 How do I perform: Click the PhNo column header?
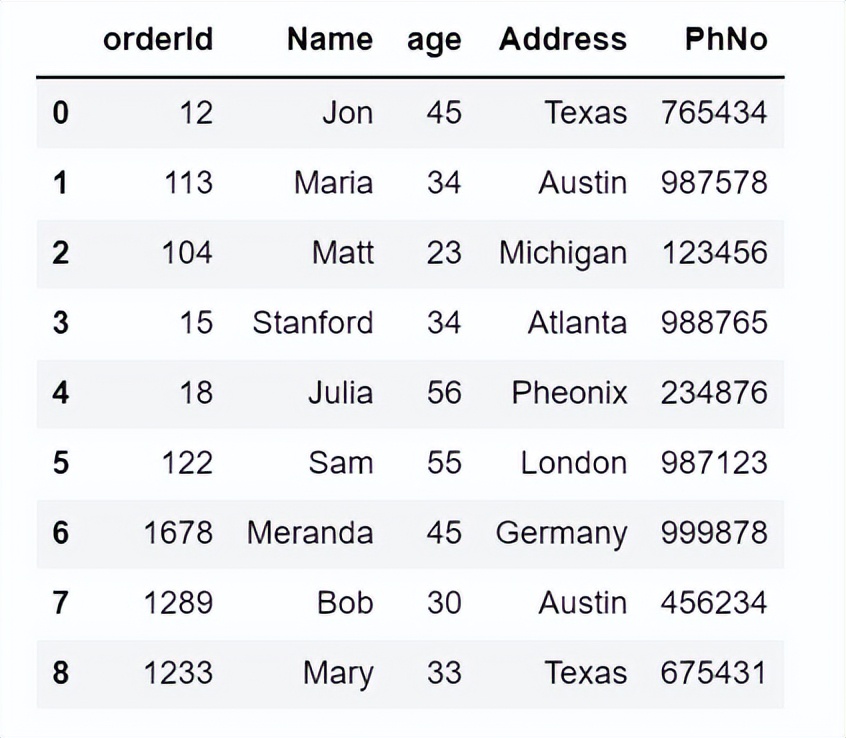coord(726,39)
